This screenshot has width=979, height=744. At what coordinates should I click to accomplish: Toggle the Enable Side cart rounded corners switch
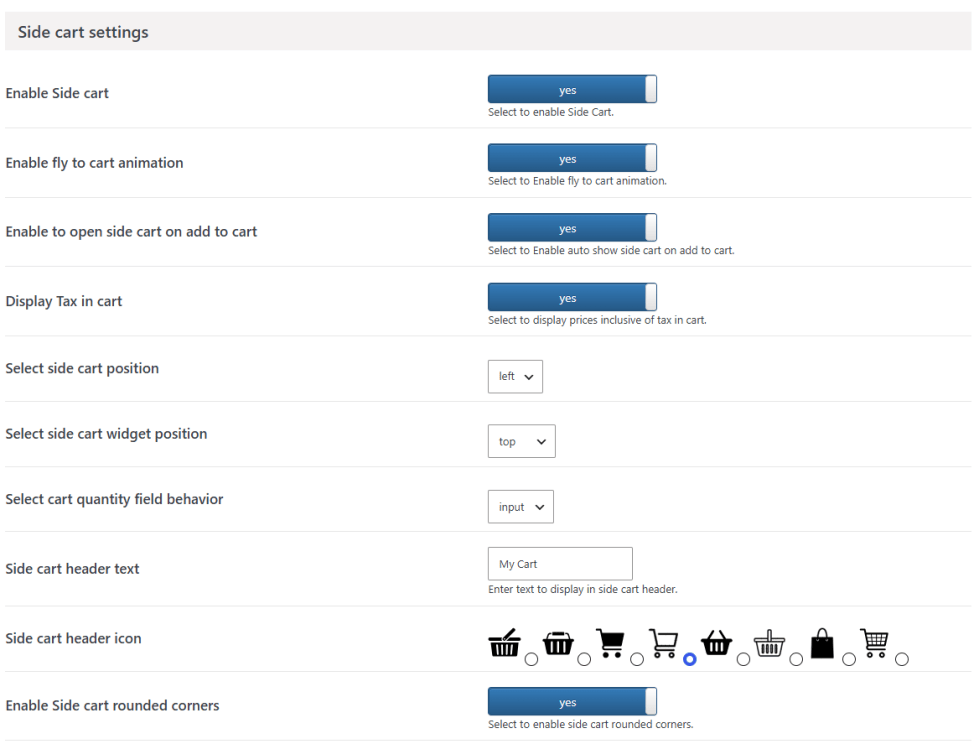coord(572,702)
